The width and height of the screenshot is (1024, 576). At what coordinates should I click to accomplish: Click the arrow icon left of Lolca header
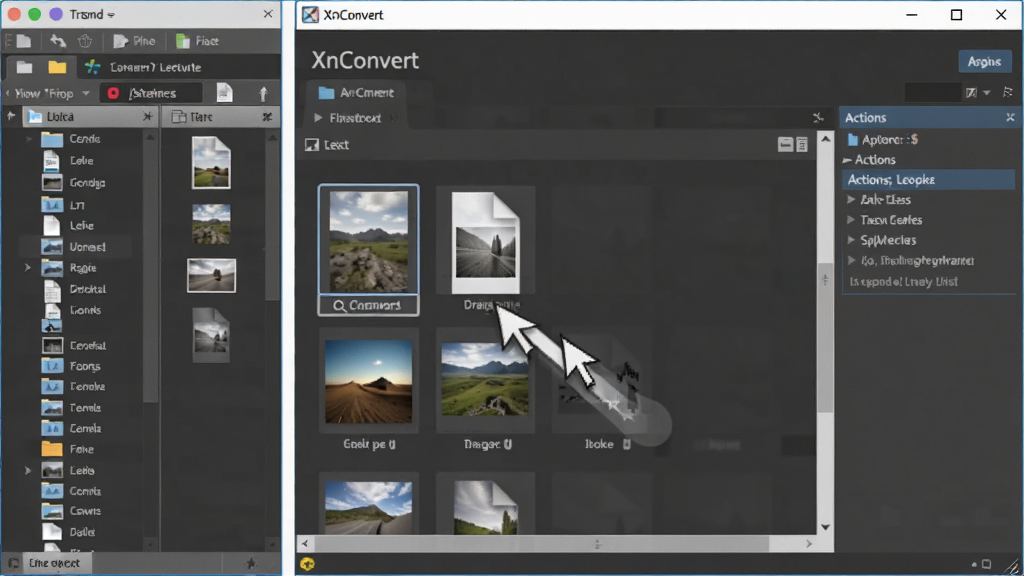pos(11,116)
